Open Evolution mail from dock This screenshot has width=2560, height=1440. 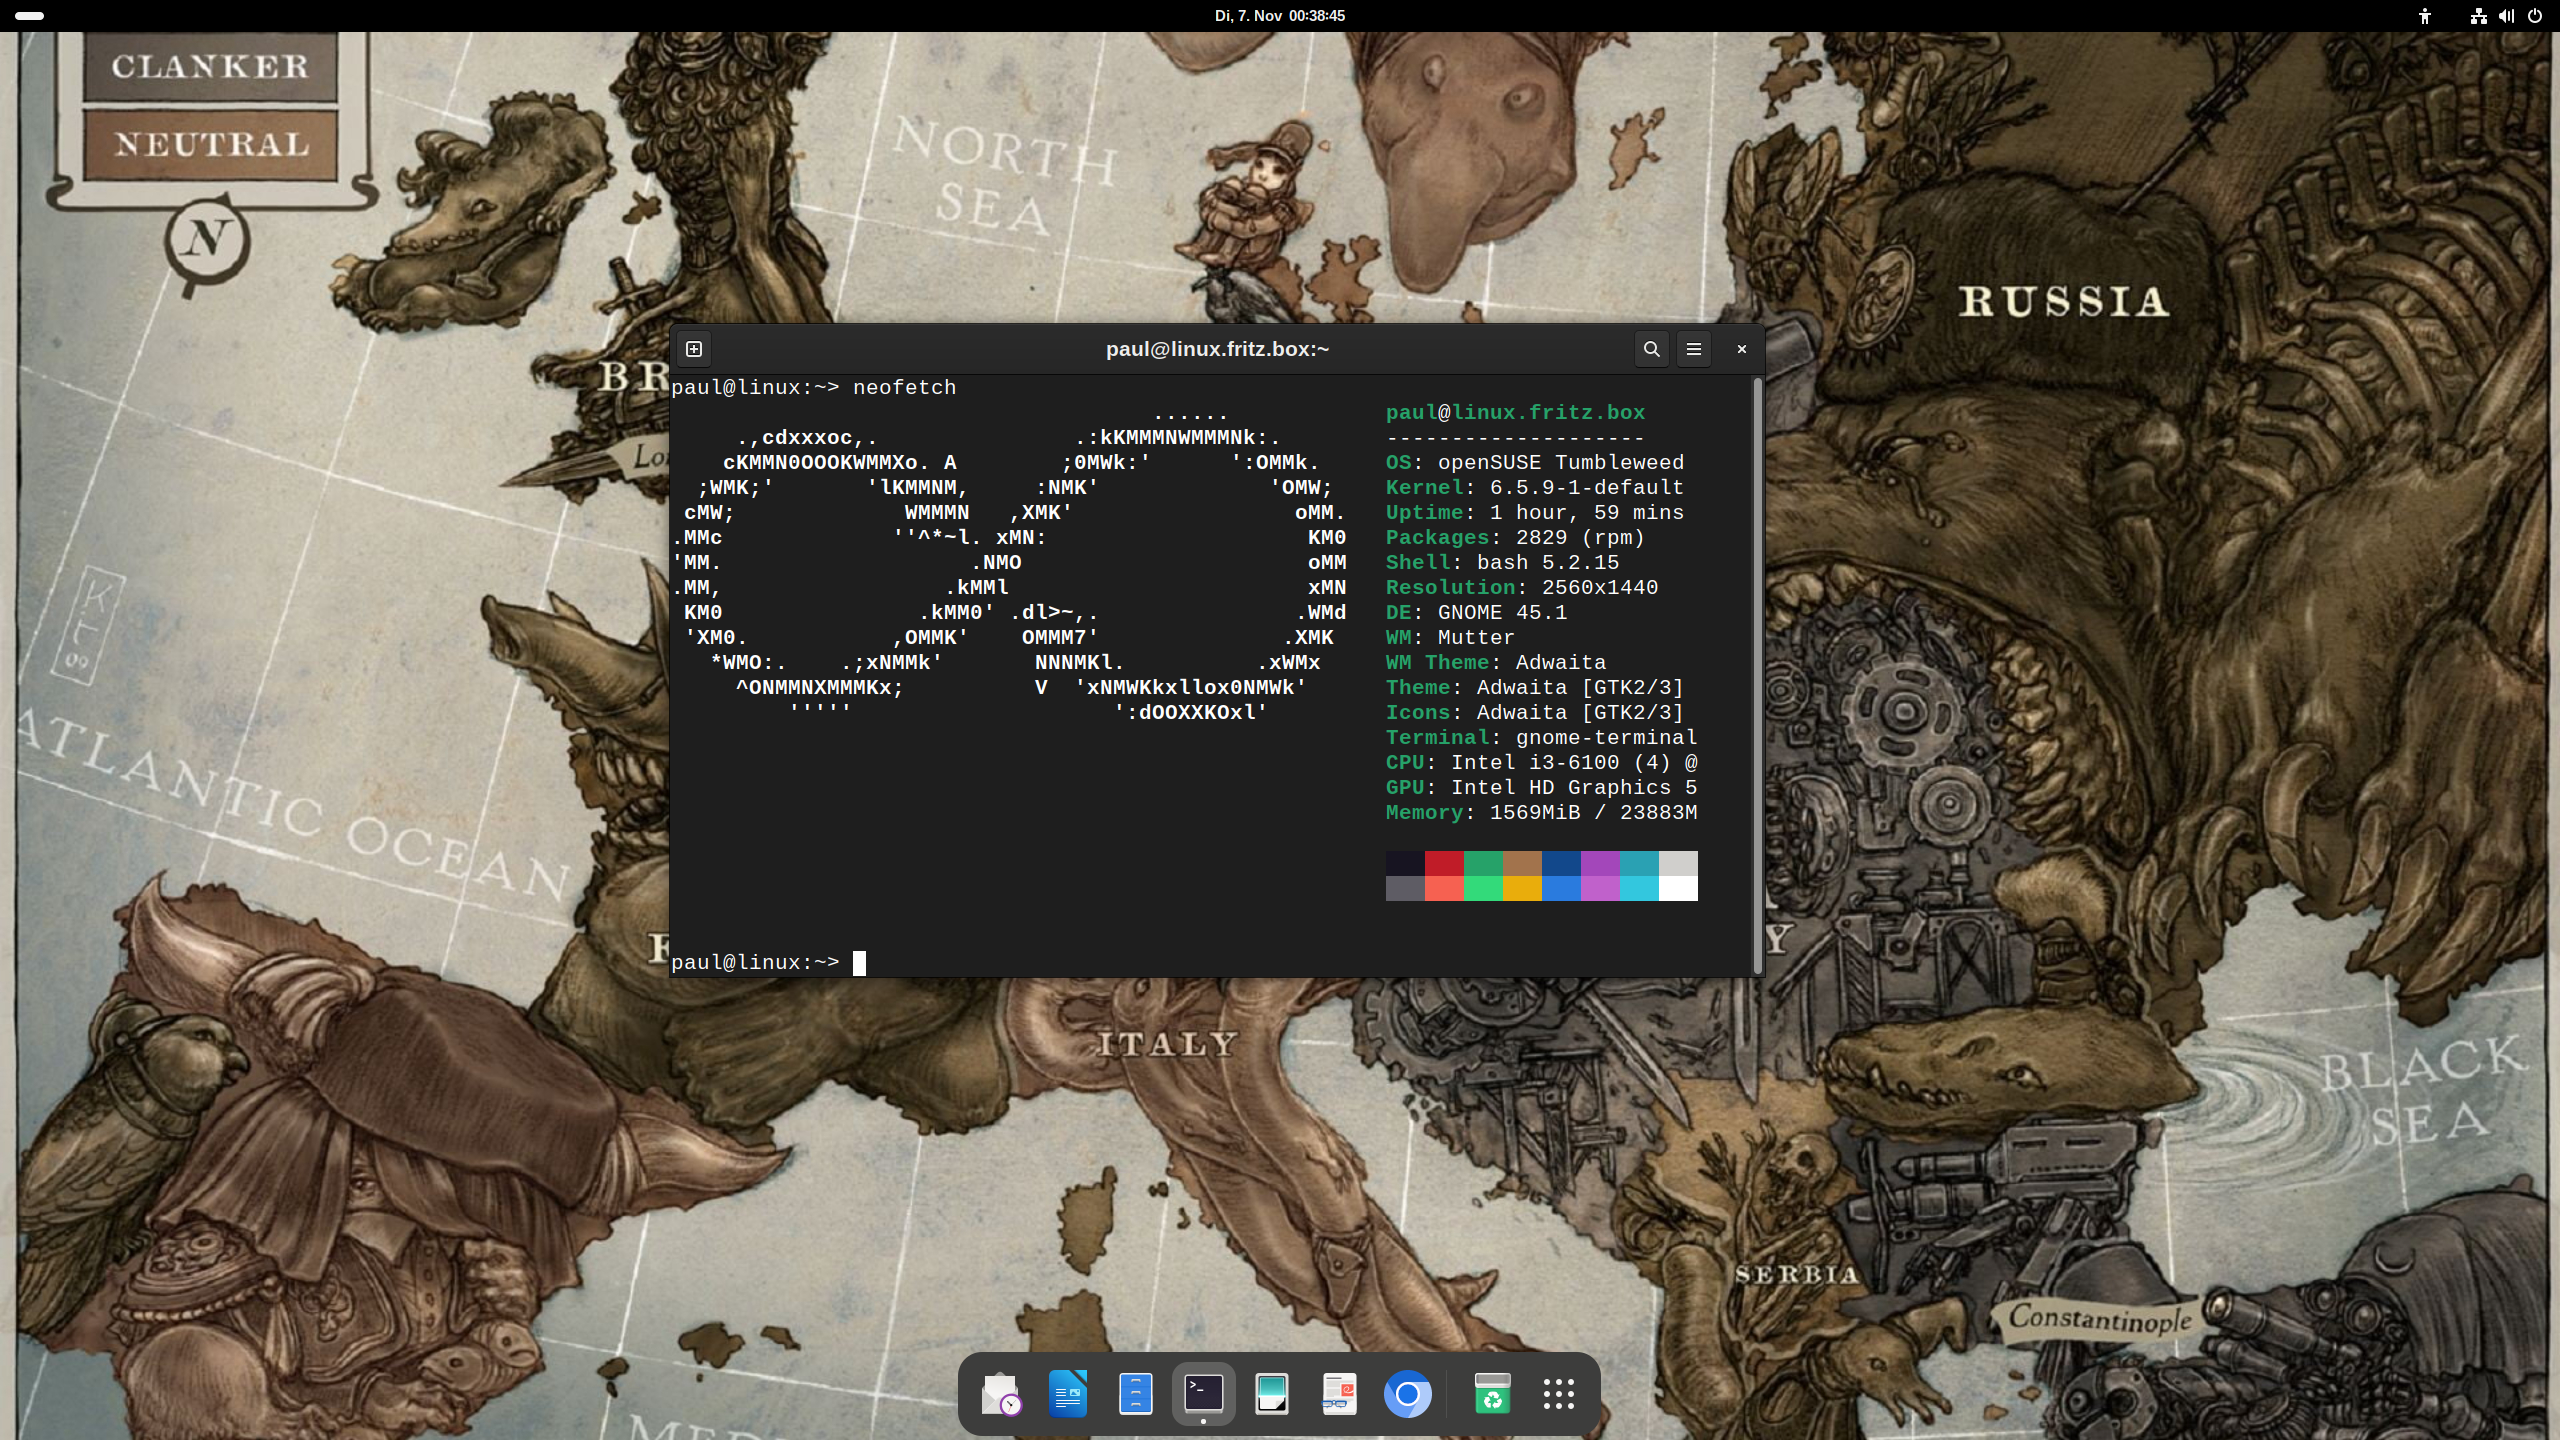pyautogui.click(x=1000, y=1394)
